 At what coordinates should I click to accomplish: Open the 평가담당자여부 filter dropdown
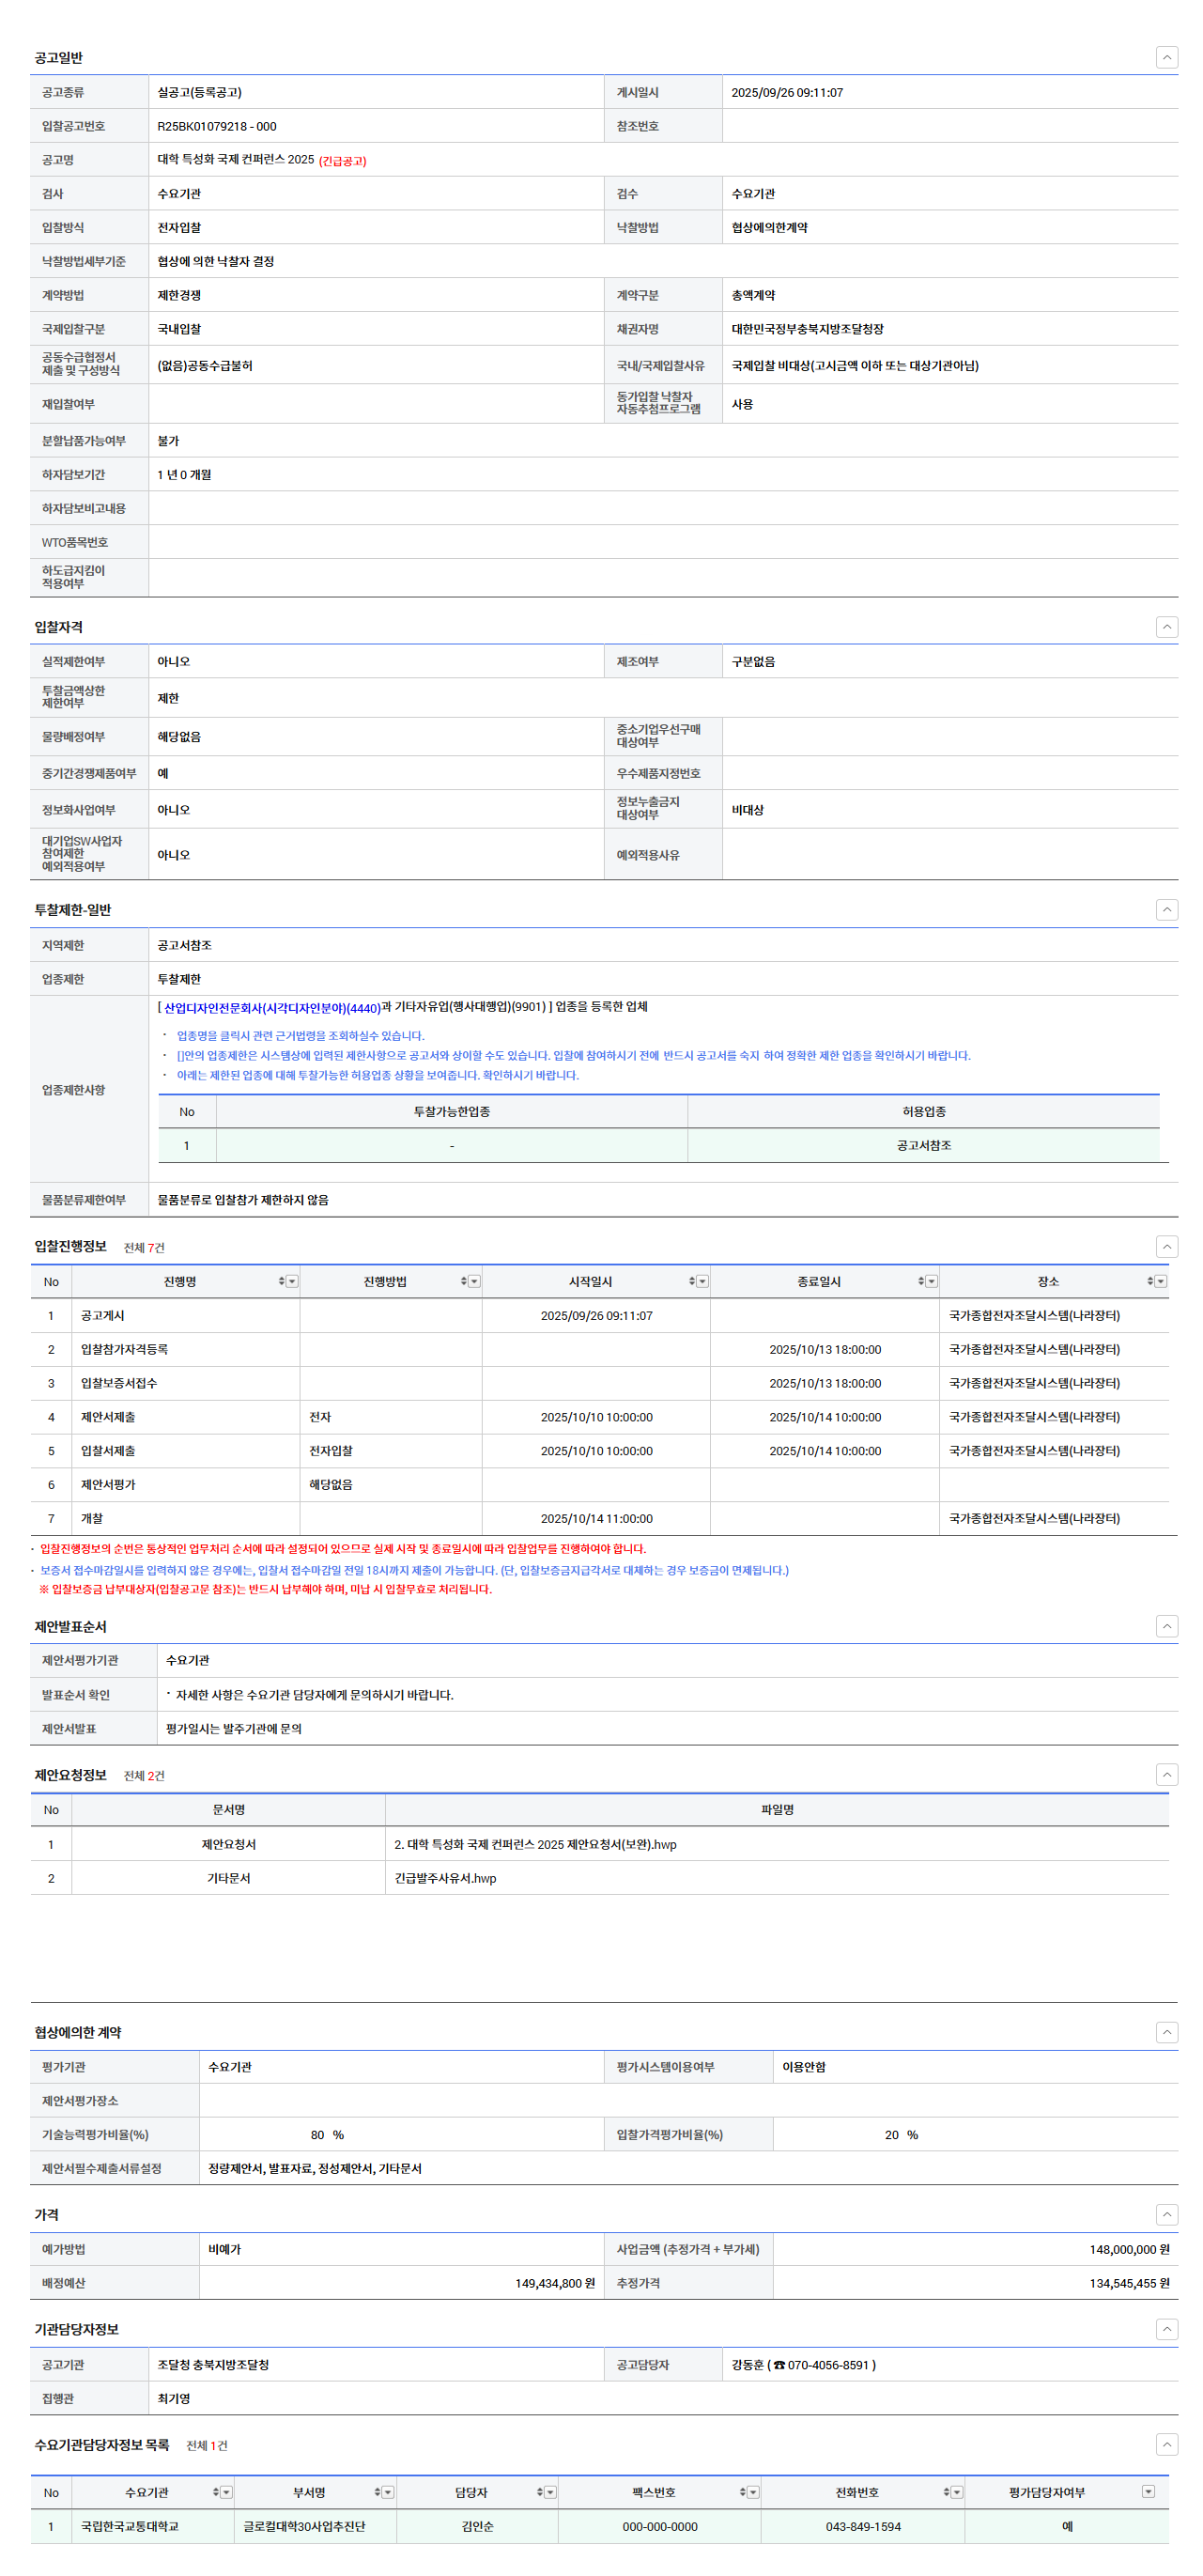[1147, 2492]
